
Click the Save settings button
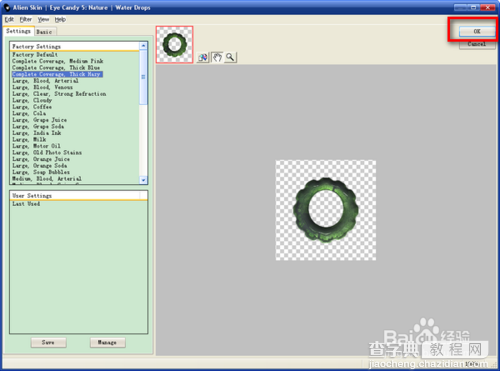(49, 342)
